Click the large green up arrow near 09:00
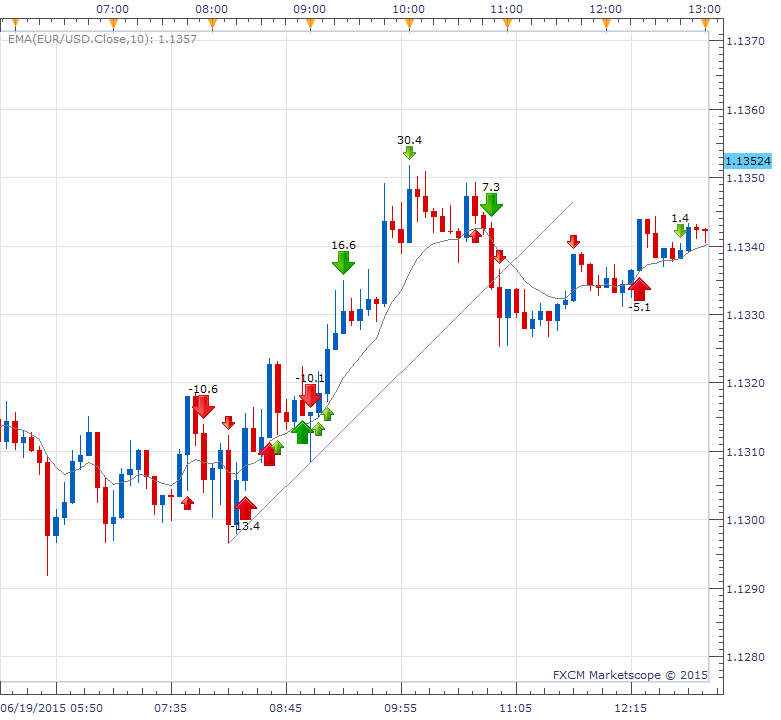781x720 pixels. coord(302,432)
